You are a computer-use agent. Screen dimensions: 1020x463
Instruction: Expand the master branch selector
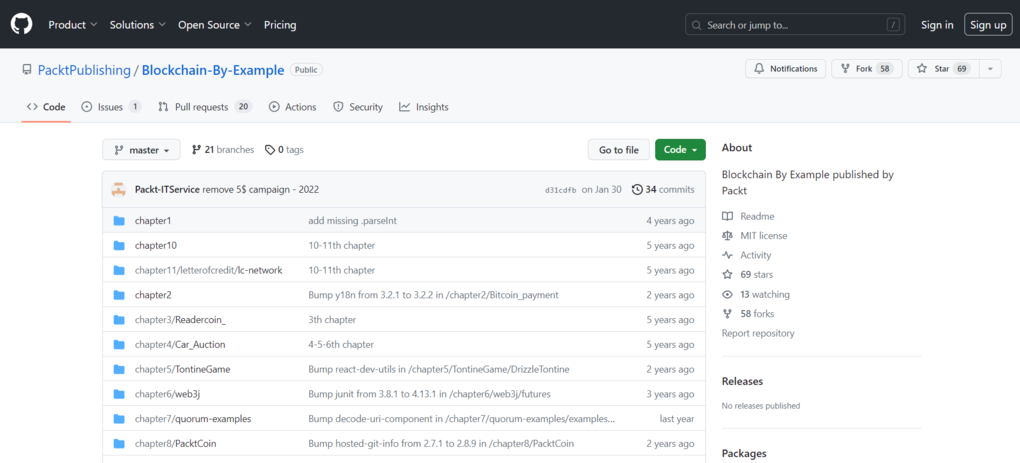click(x=141, y=150)
